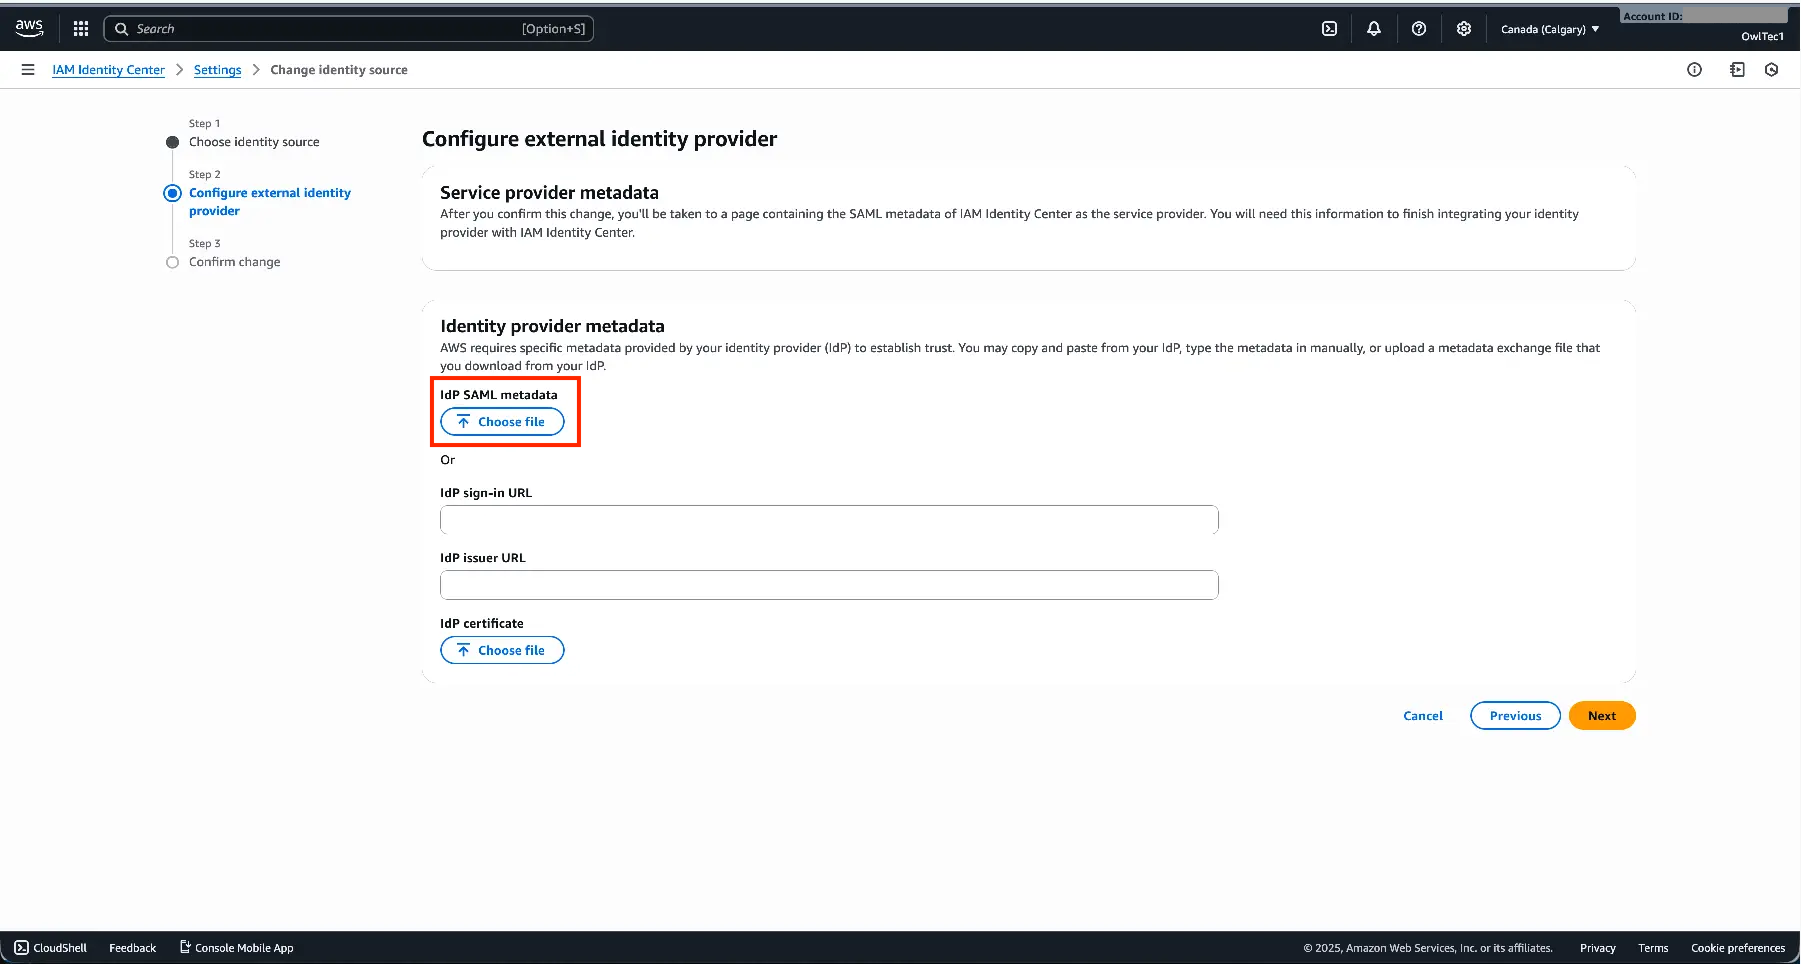Go to IAM Identity Center breadcrumb
Image resolution: width=1801 pixels, height=964 pixels.
coord(108,70)
